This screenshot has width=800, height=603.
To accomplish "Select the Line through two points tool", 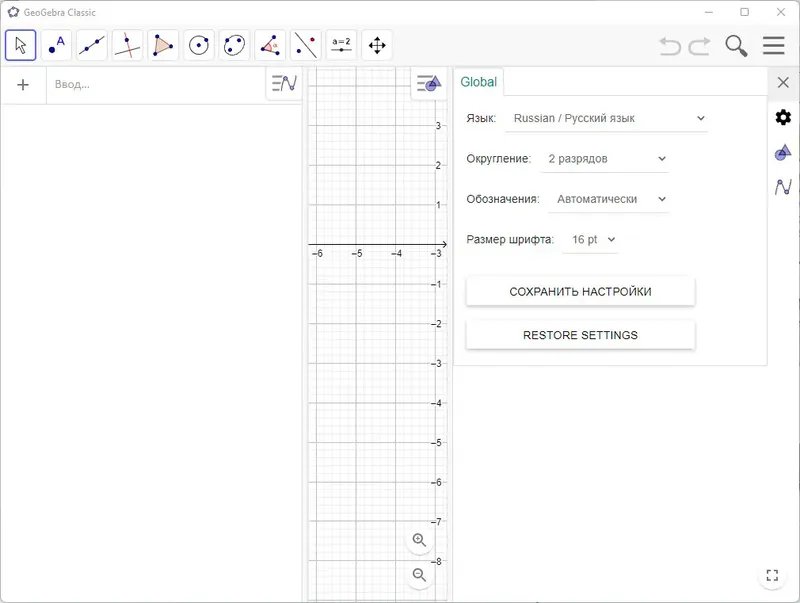I will coord(92,45).
